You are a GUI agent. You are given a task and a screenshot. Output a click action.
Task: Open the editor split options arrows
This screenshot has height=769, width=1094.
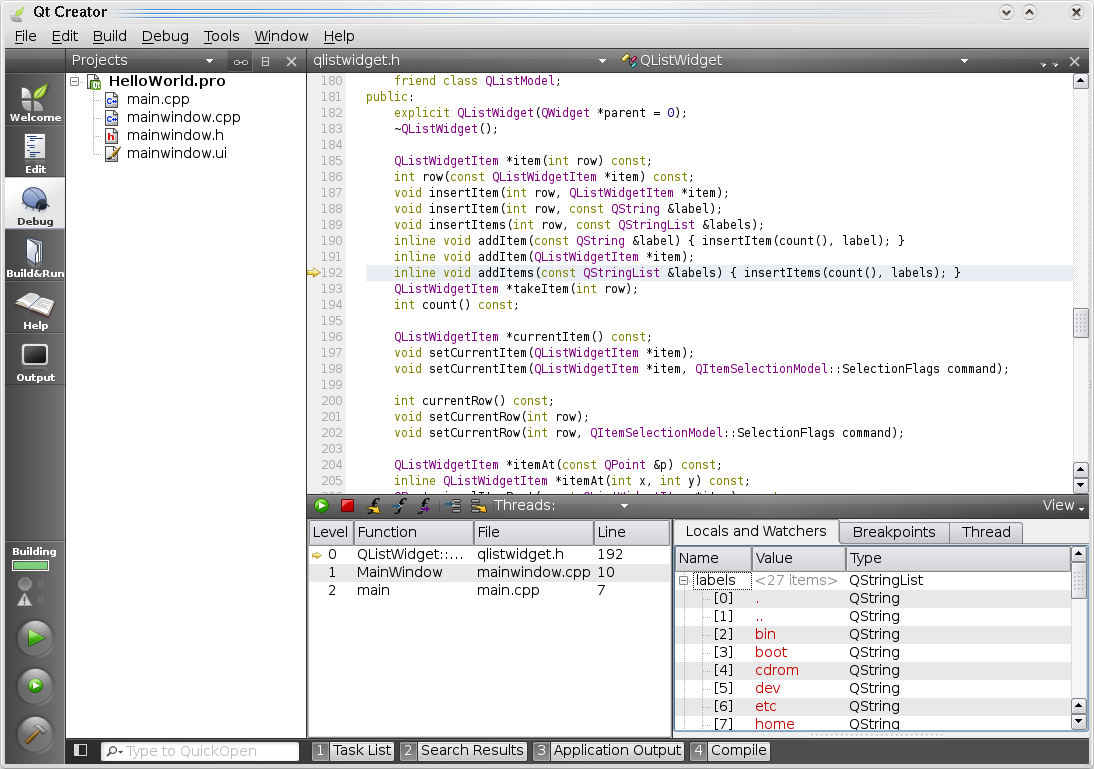[x=1049, y=64]
